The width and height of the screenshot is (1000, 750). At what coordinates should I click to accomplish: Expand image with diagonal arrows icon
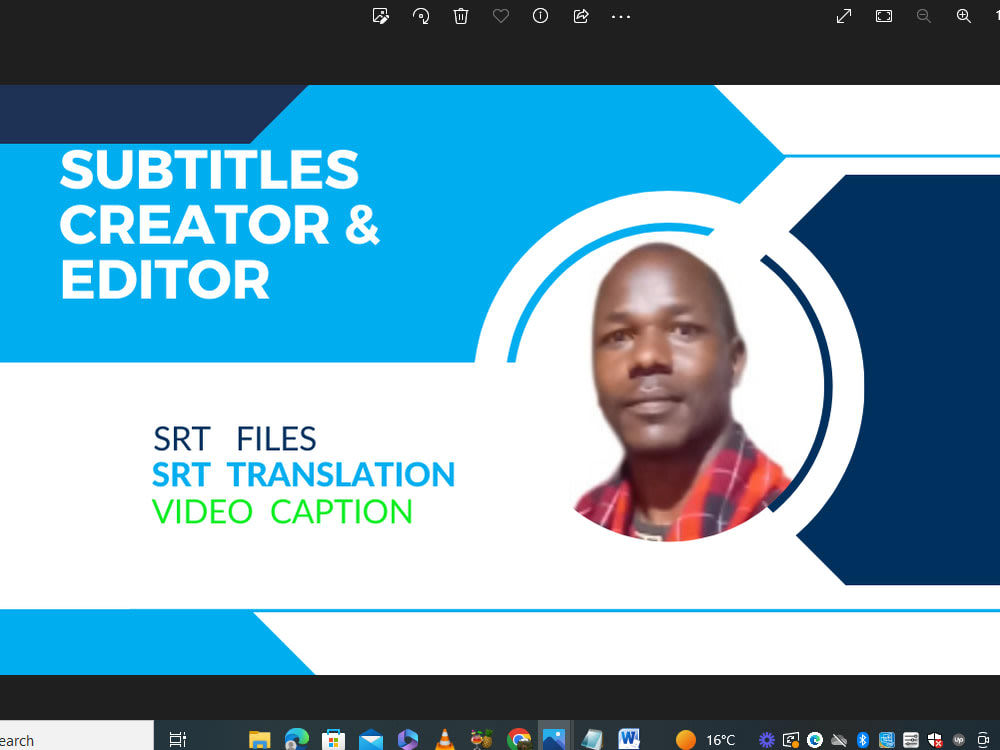844,16
